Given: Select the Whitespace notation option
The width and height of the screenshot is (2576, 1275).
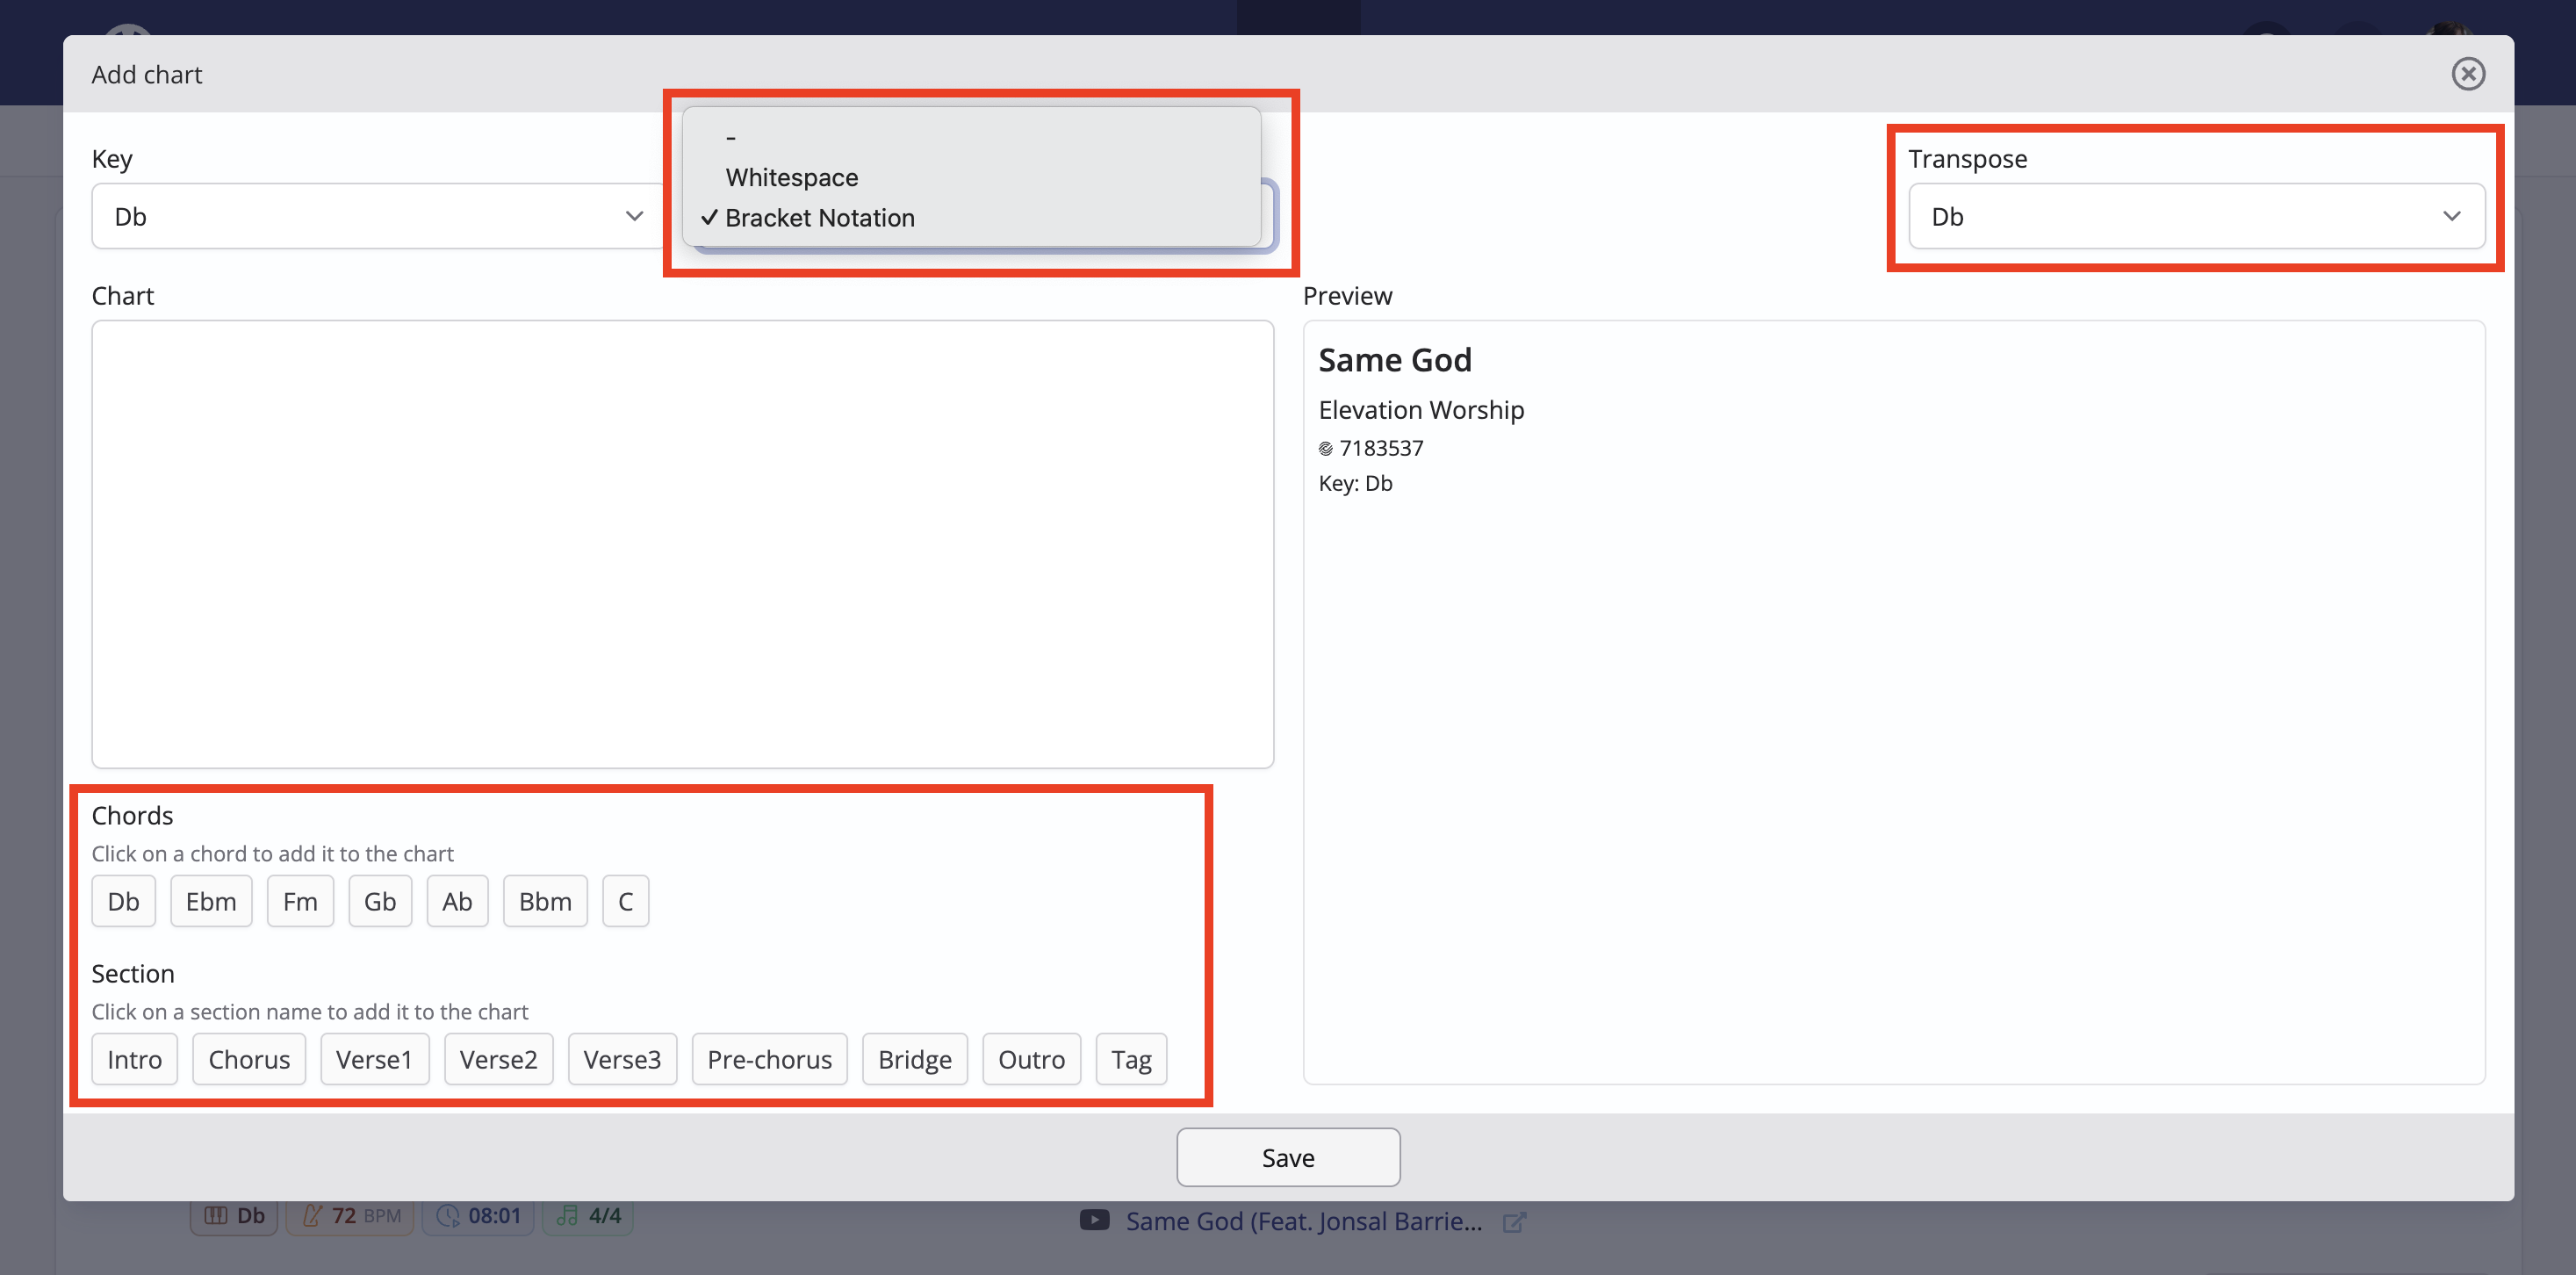Looking at the screenshot, I should (791, 177).
